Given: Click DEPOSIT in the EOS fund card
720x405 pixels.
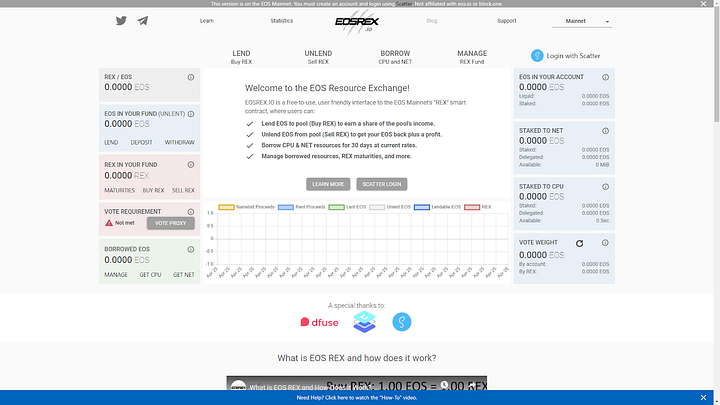Looking at the screenshot, I should (141, 142).
